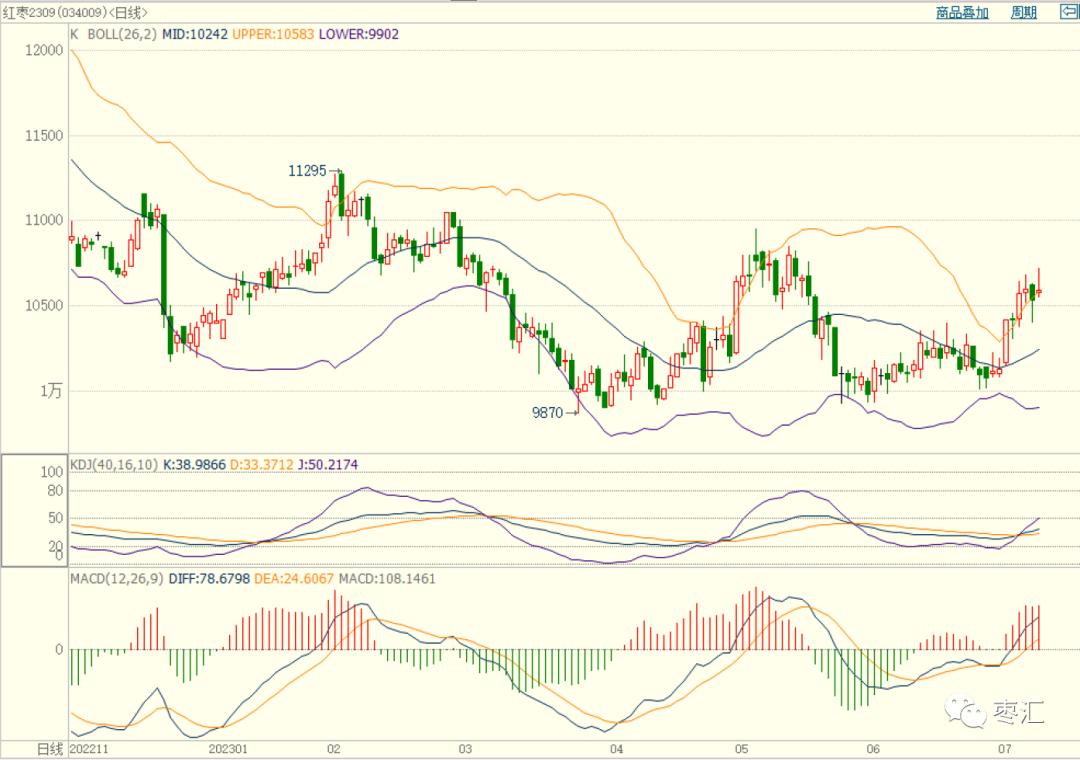Click the DIFF:78.6798 MACD reading
1080x760 pixels.
click(209, 579)
